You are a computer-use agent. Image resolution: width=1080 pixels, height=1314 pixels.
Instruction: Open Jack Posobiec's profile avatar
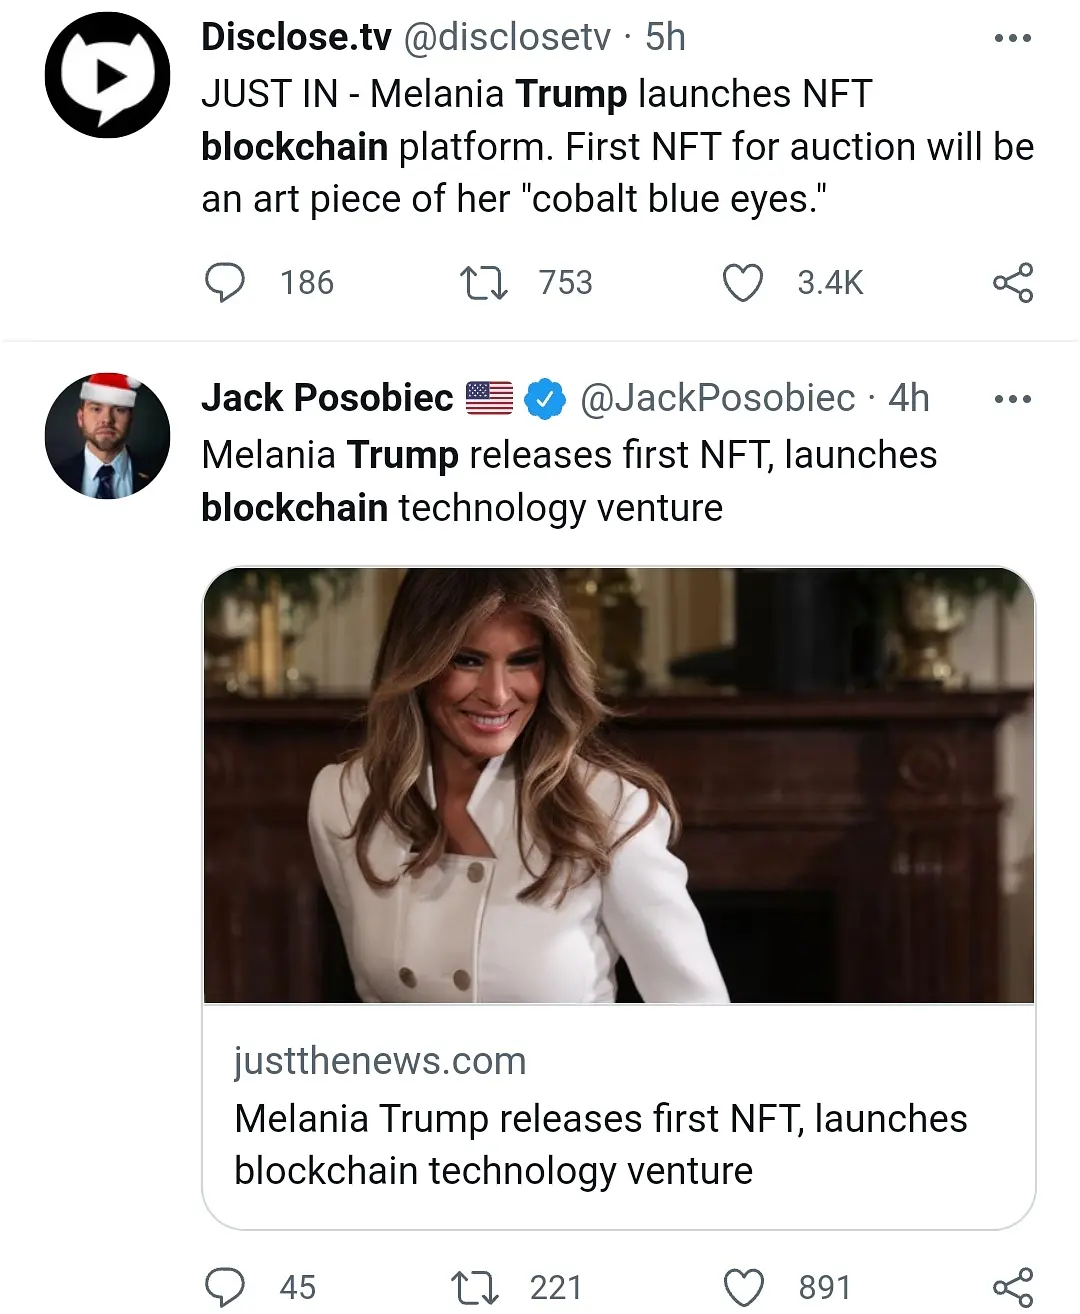coord(108,436)
